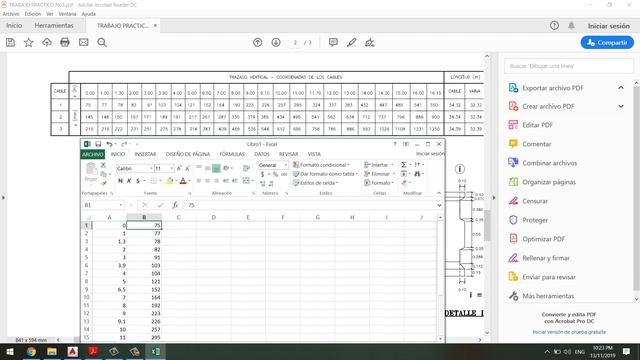The image size is (640, 360).
Task: Open the sign document tool in Acrobat
Action: coord(370,42)
